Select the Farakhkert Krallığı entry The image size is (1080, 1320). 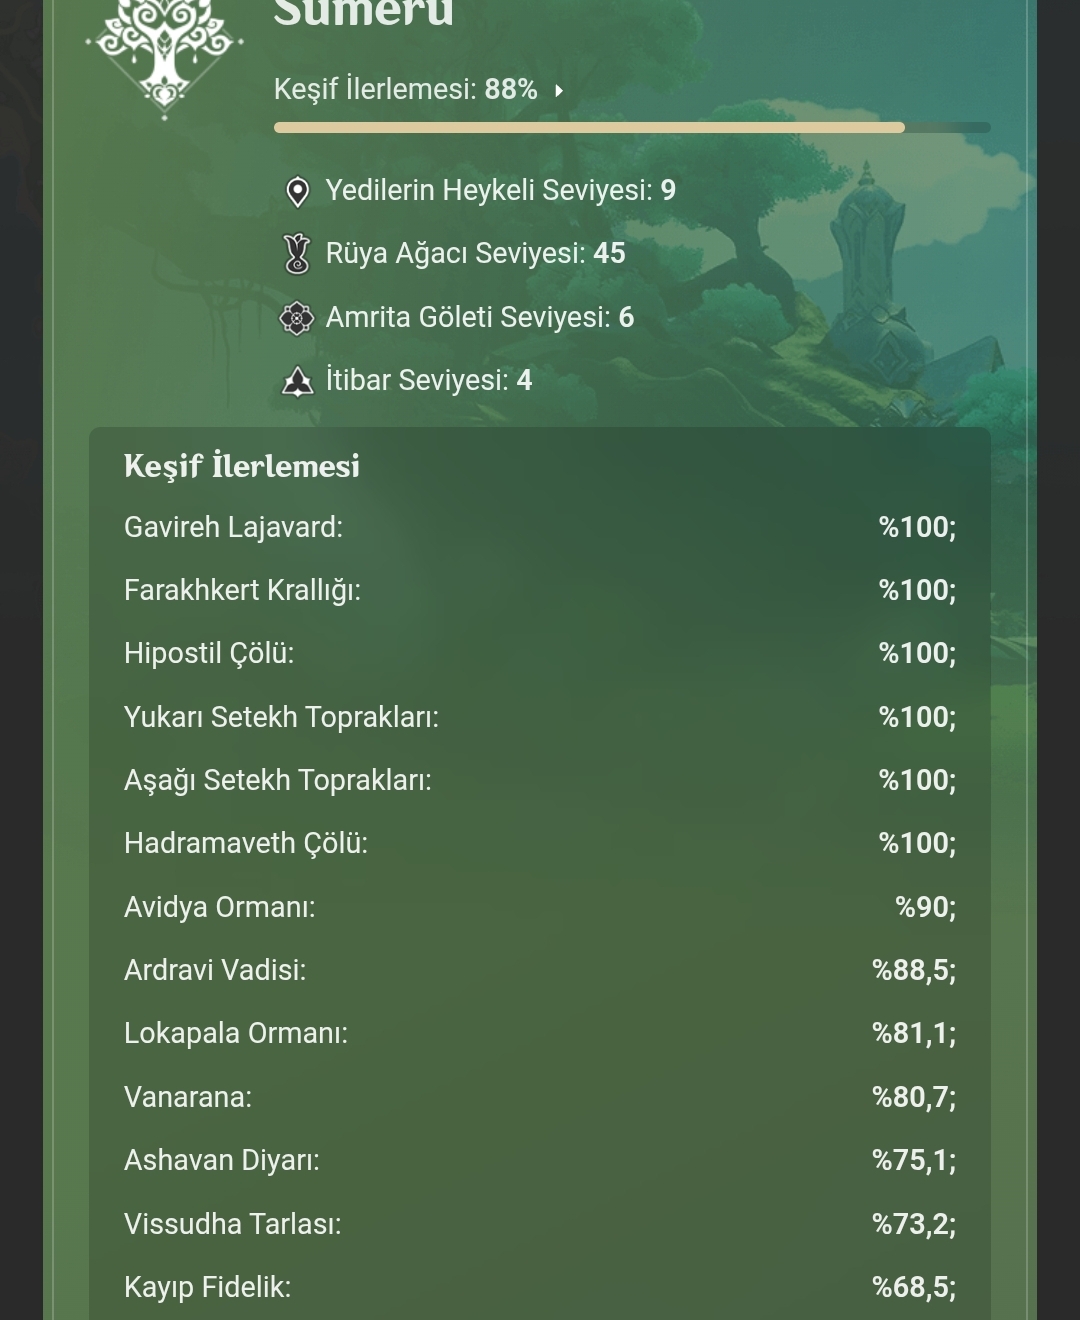tap(540, 590)
